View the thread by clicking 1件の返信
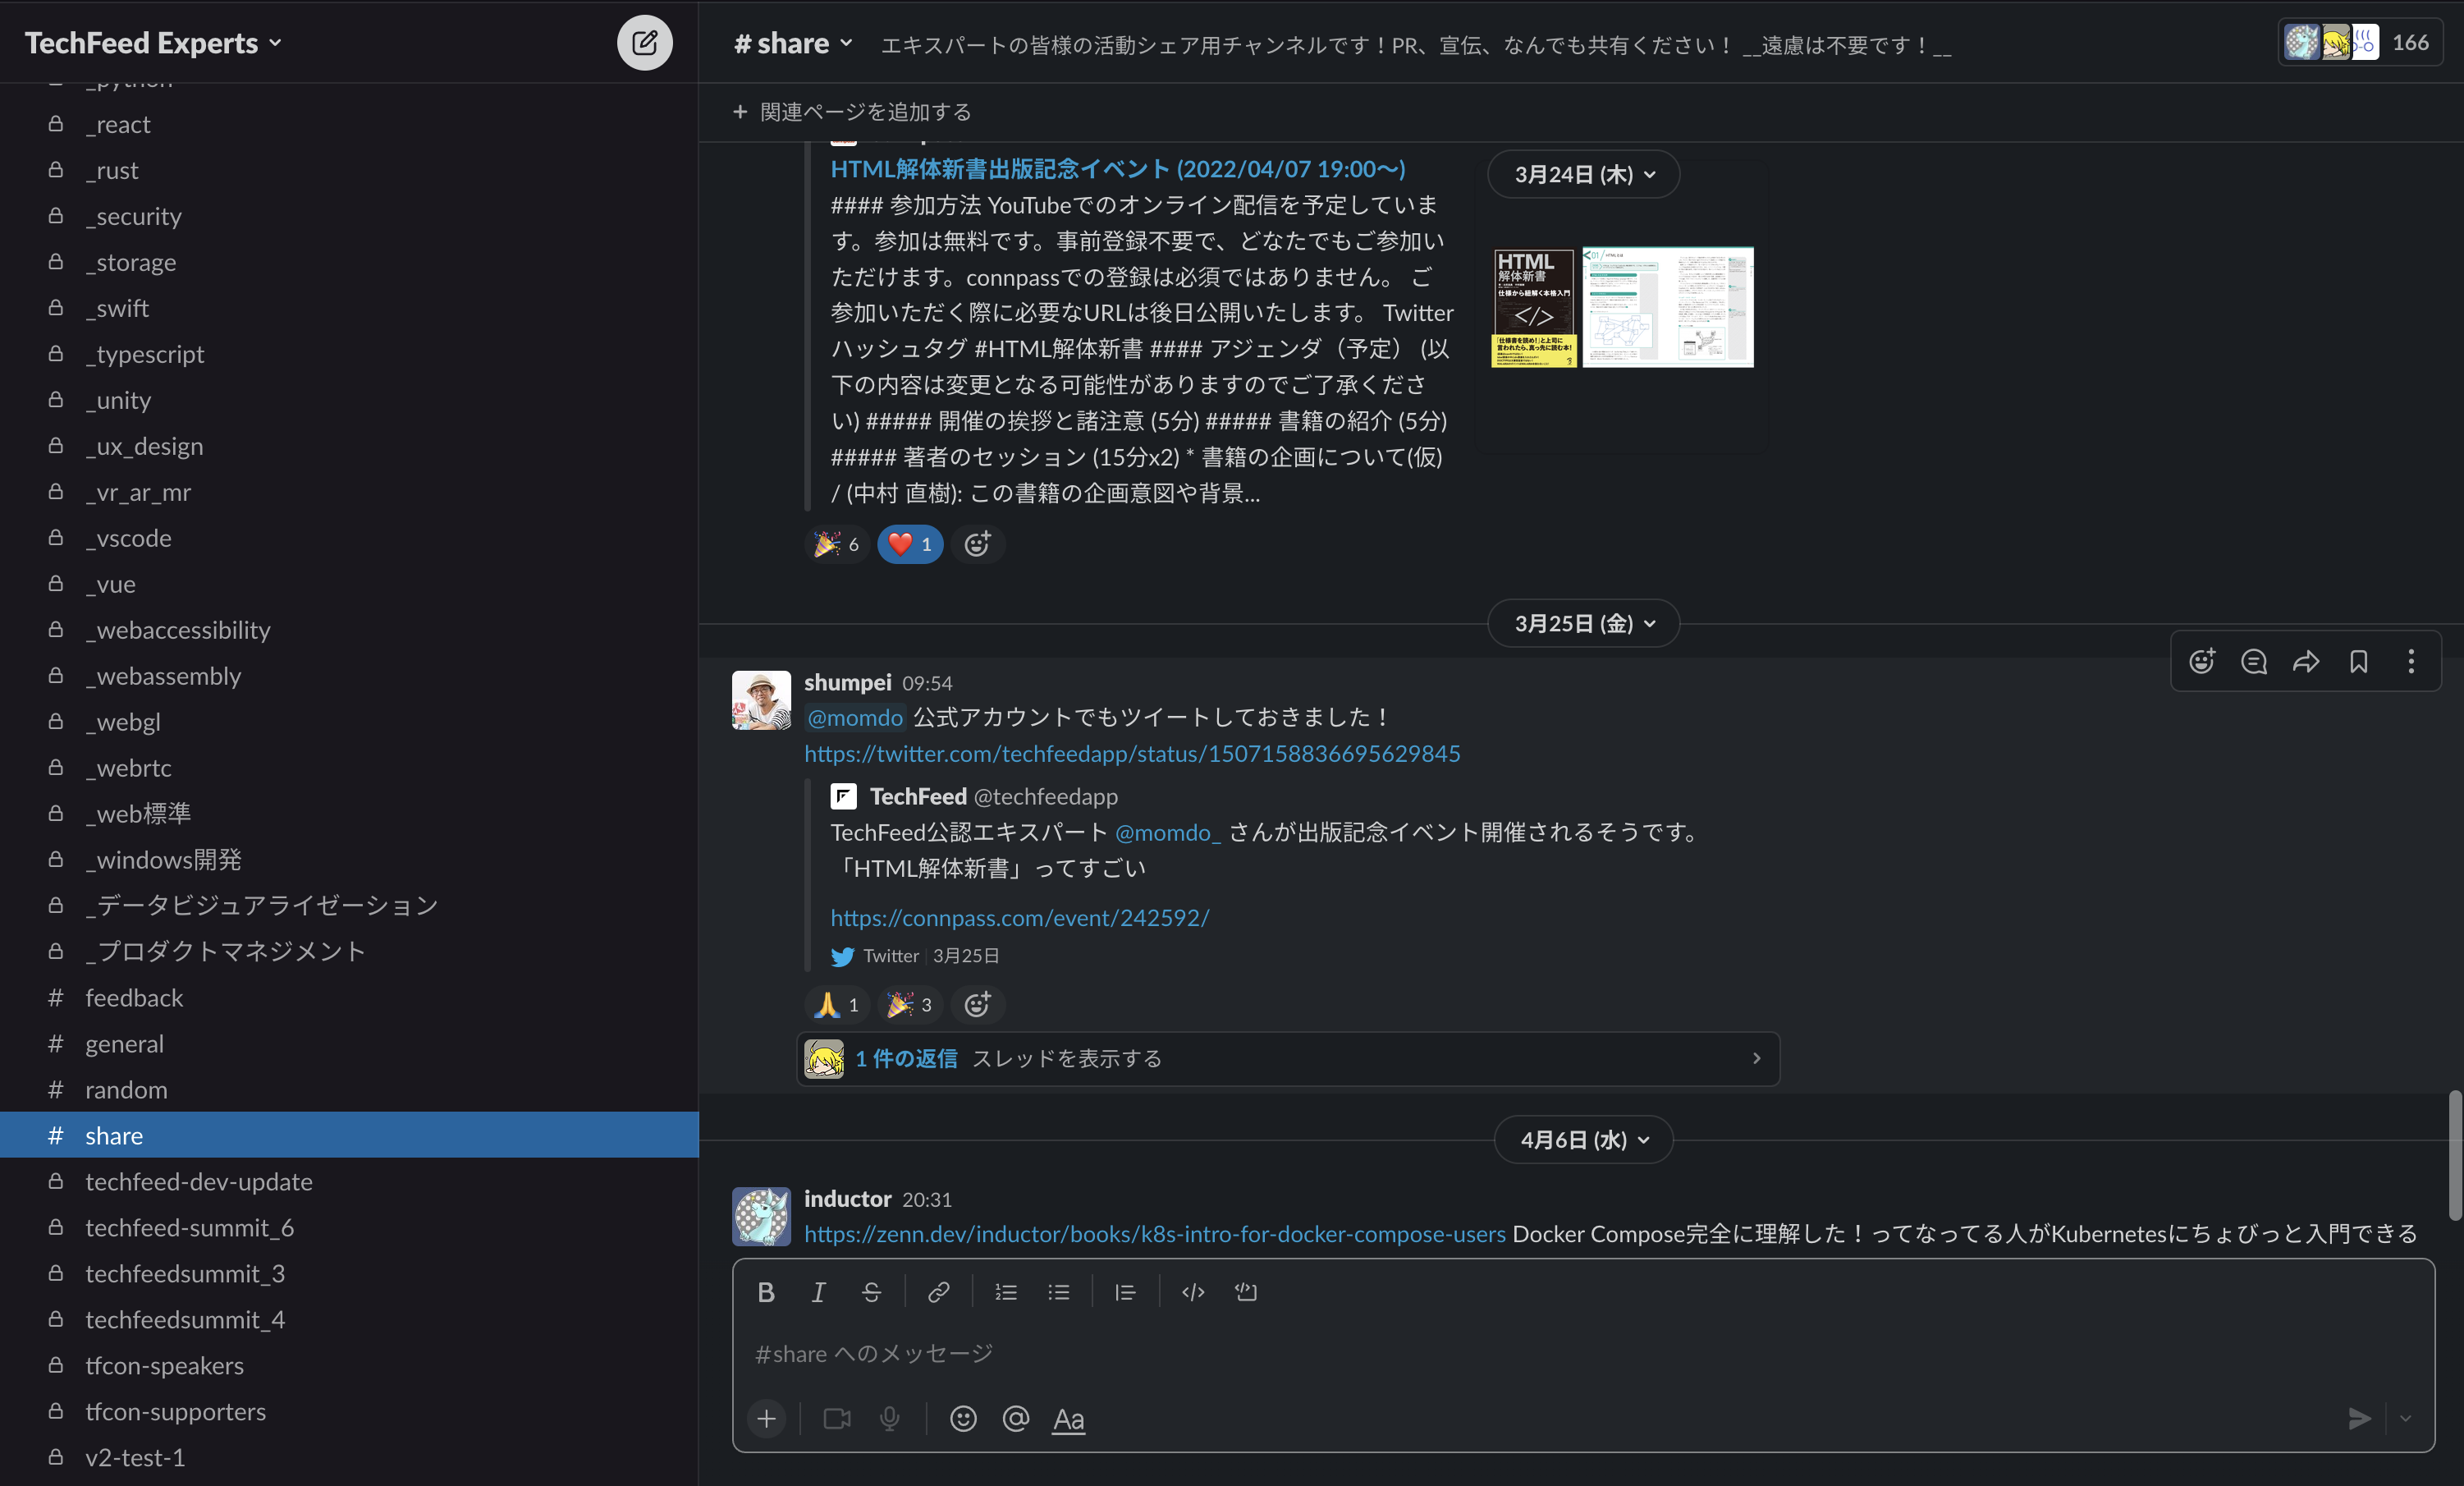 tap(906, 1058)
